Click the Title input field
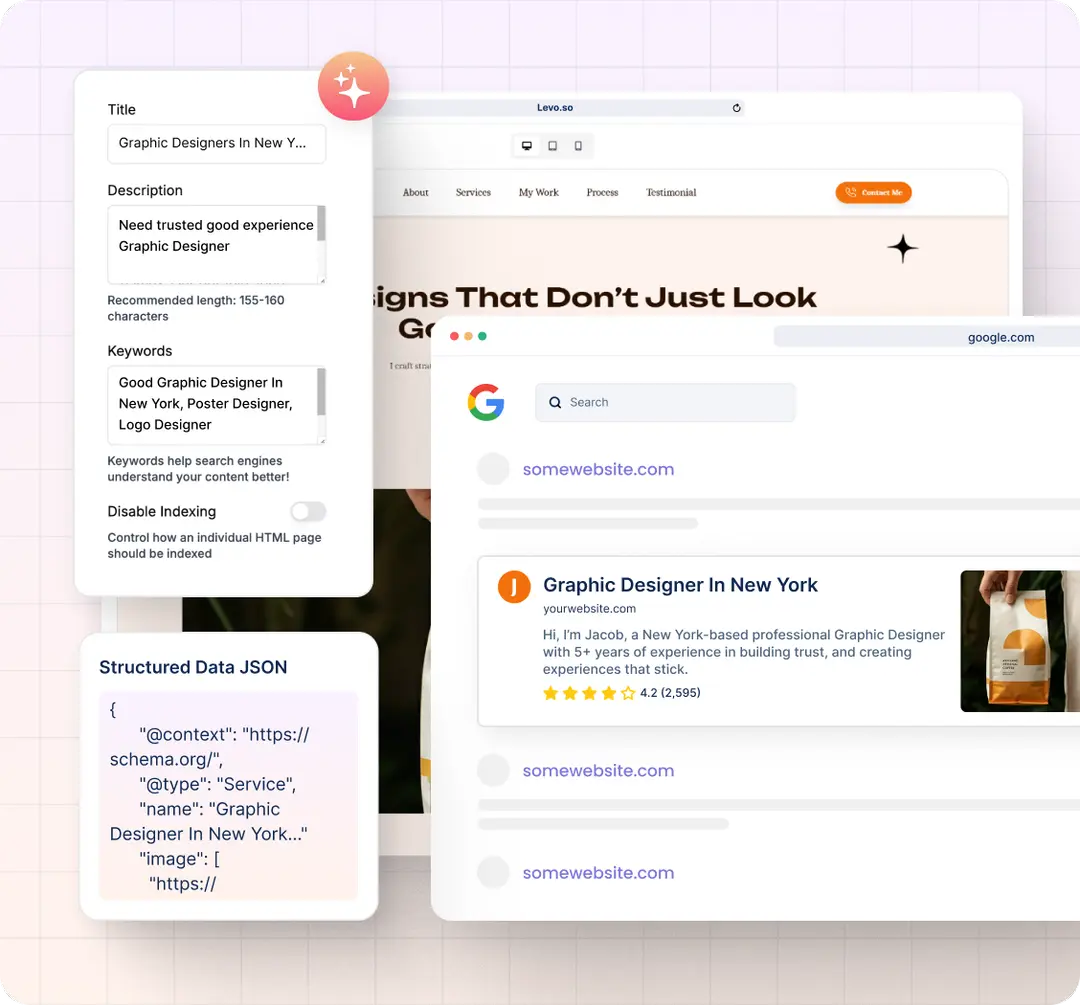The width and height of the screenshot is (1080, 1005). (x=216, y=143)
